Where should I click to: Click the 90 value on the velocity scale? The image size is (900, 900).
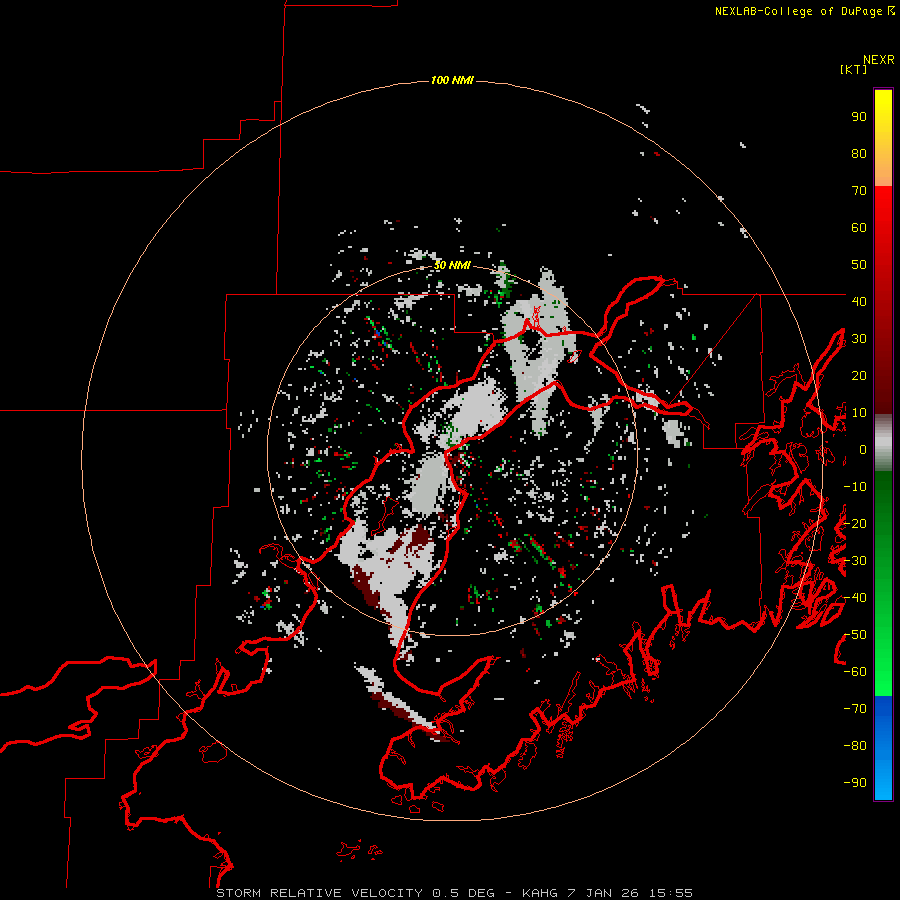coord(859,117)
